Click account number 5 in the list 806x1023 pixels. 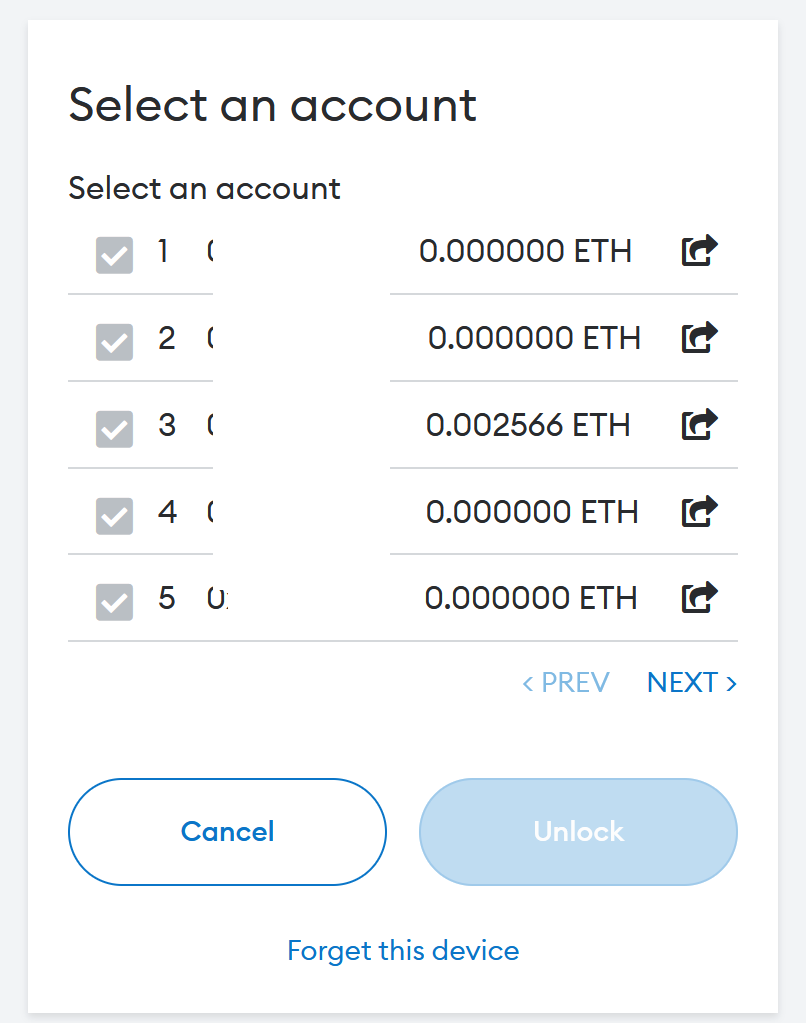(x=166, y=598)
